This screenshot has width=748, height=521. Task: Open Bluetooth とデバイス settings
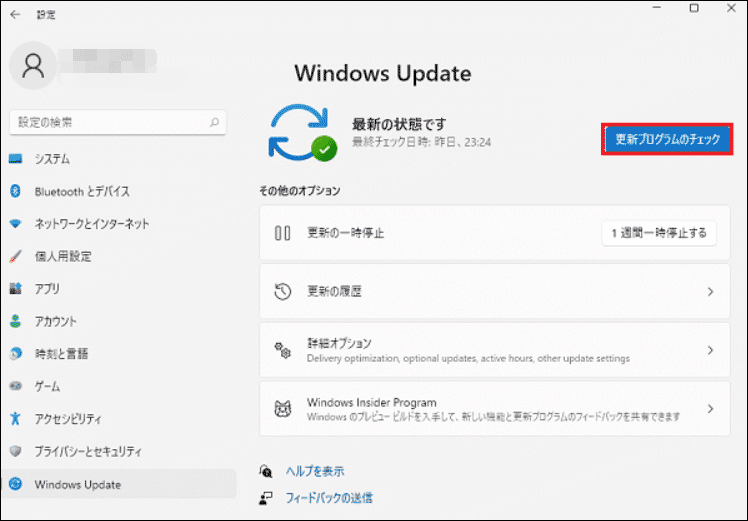coord(118,191)
